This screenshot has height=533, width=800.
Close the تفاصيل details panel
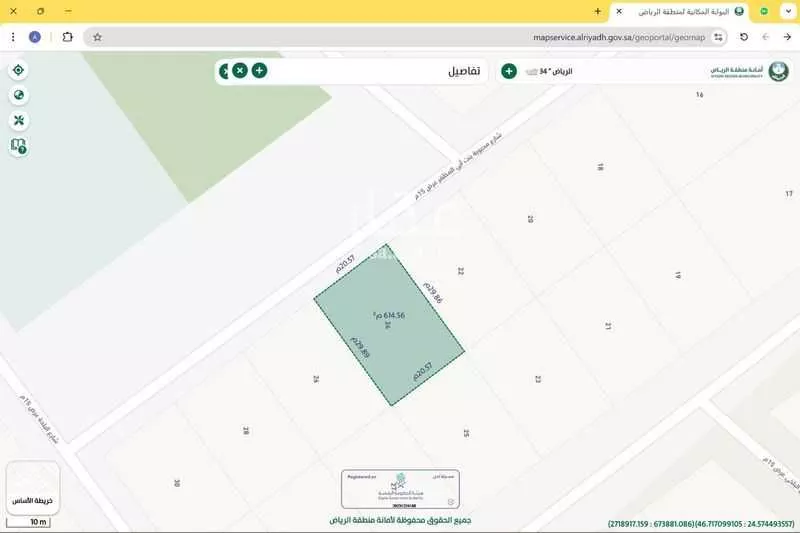tap(240, 71)
